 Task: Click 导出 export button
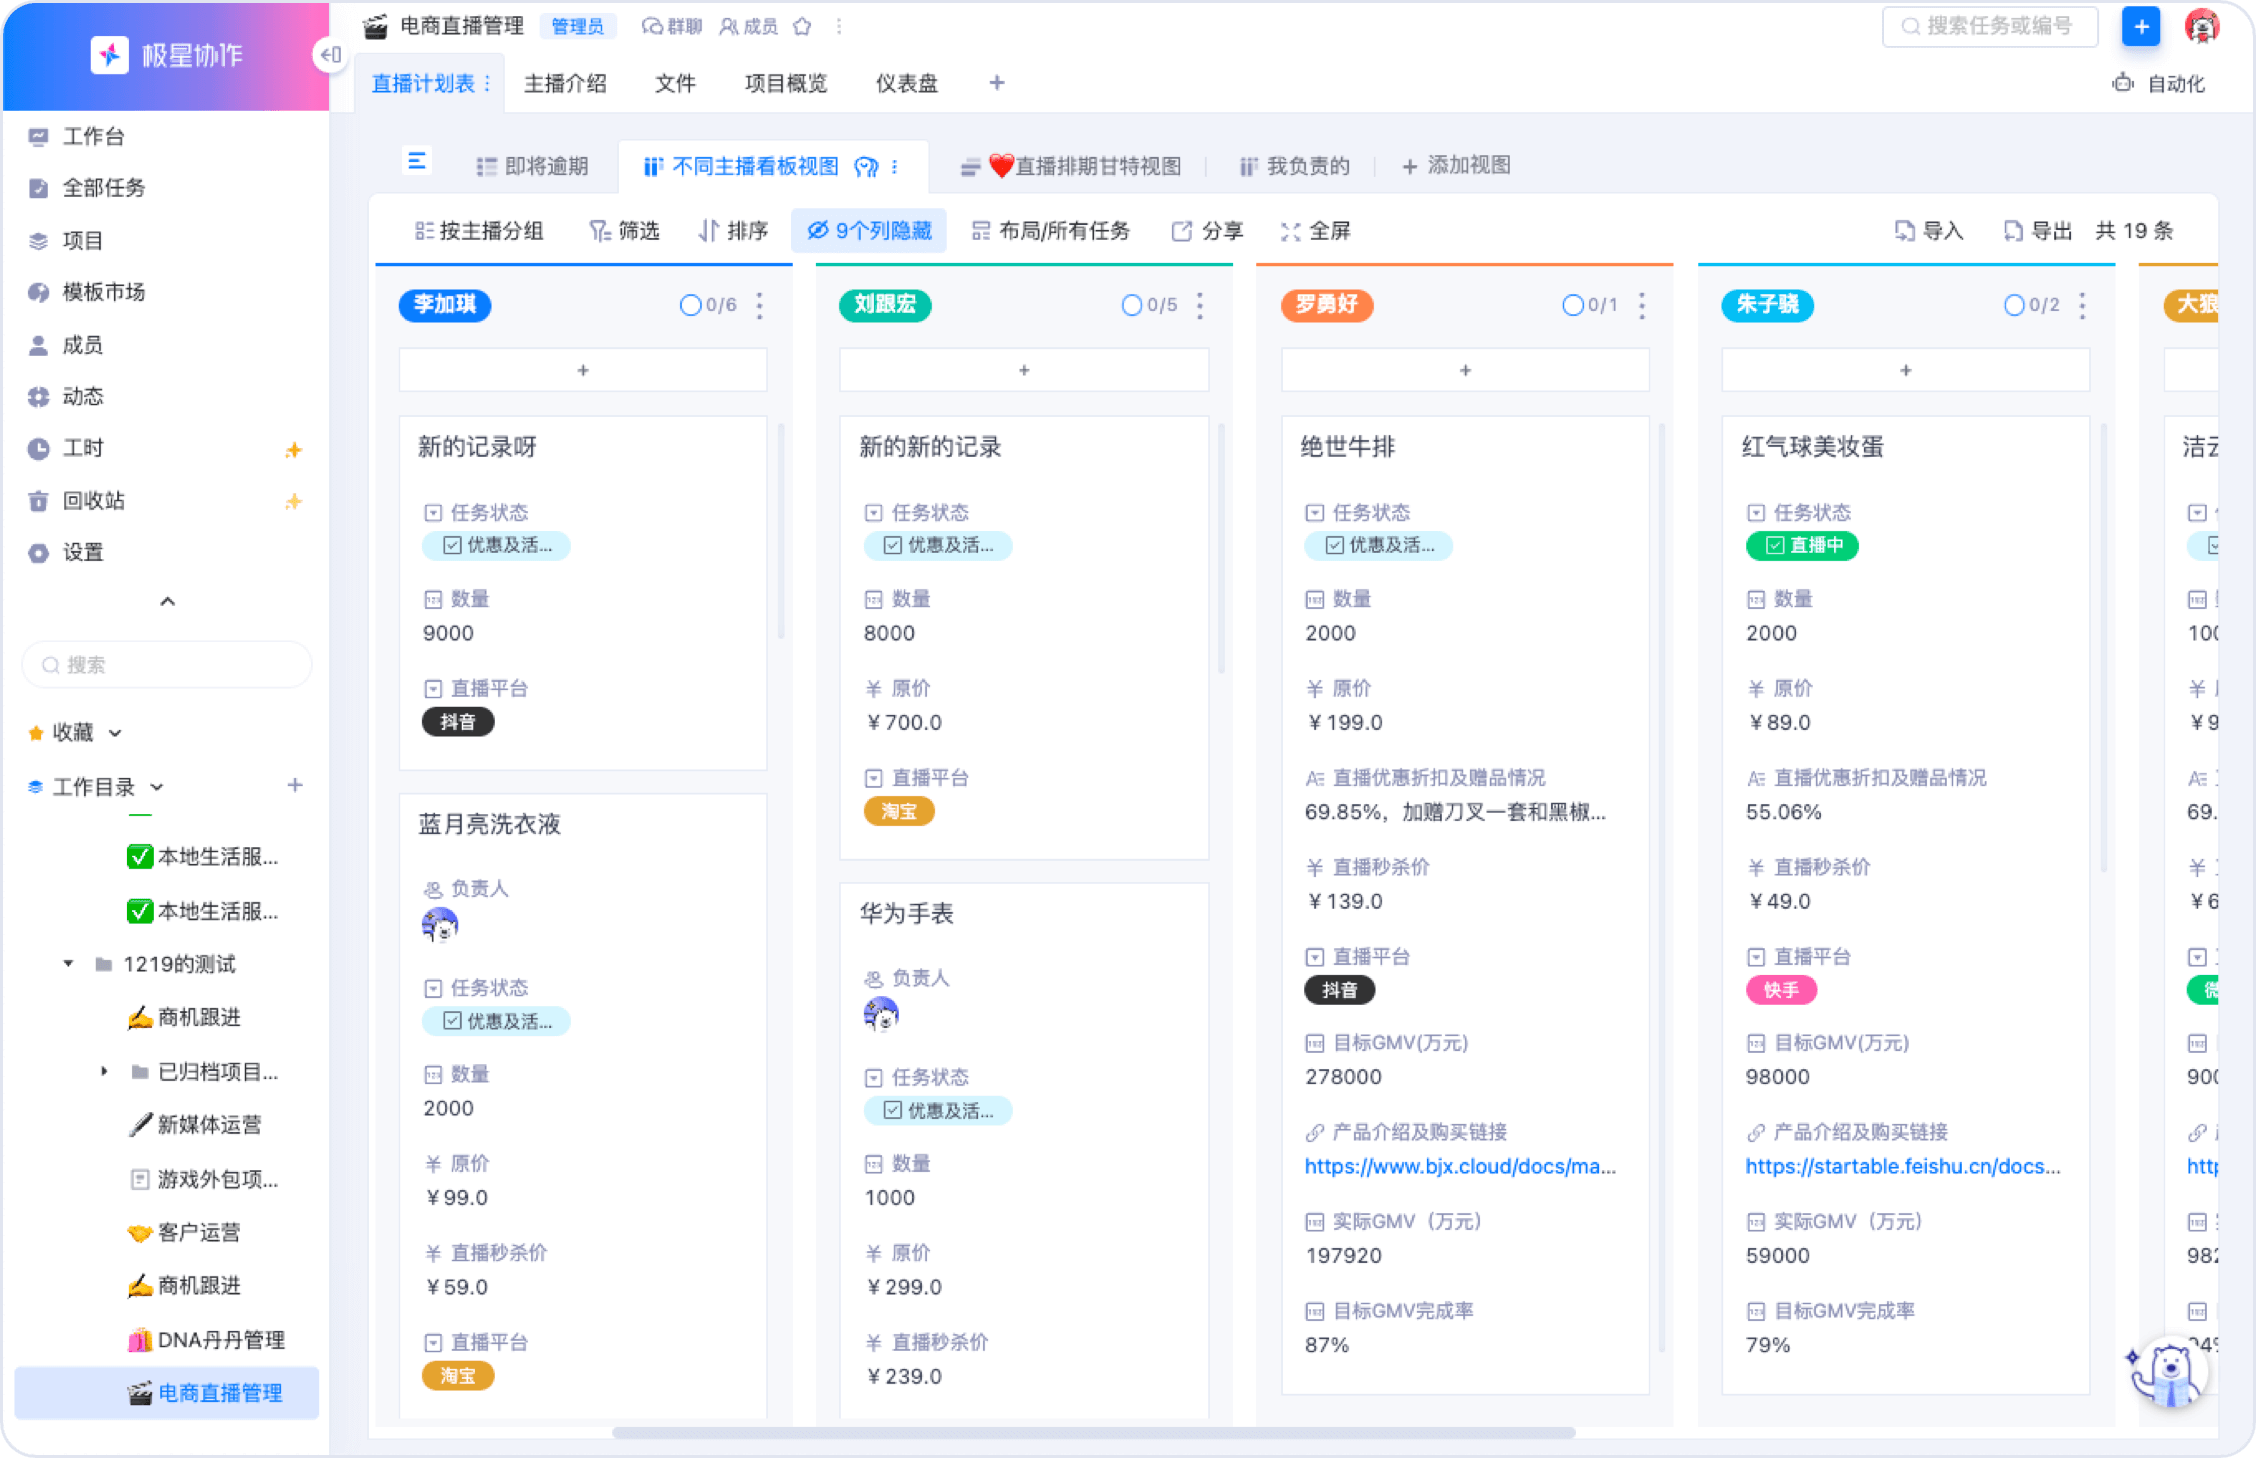point(2038,232)
